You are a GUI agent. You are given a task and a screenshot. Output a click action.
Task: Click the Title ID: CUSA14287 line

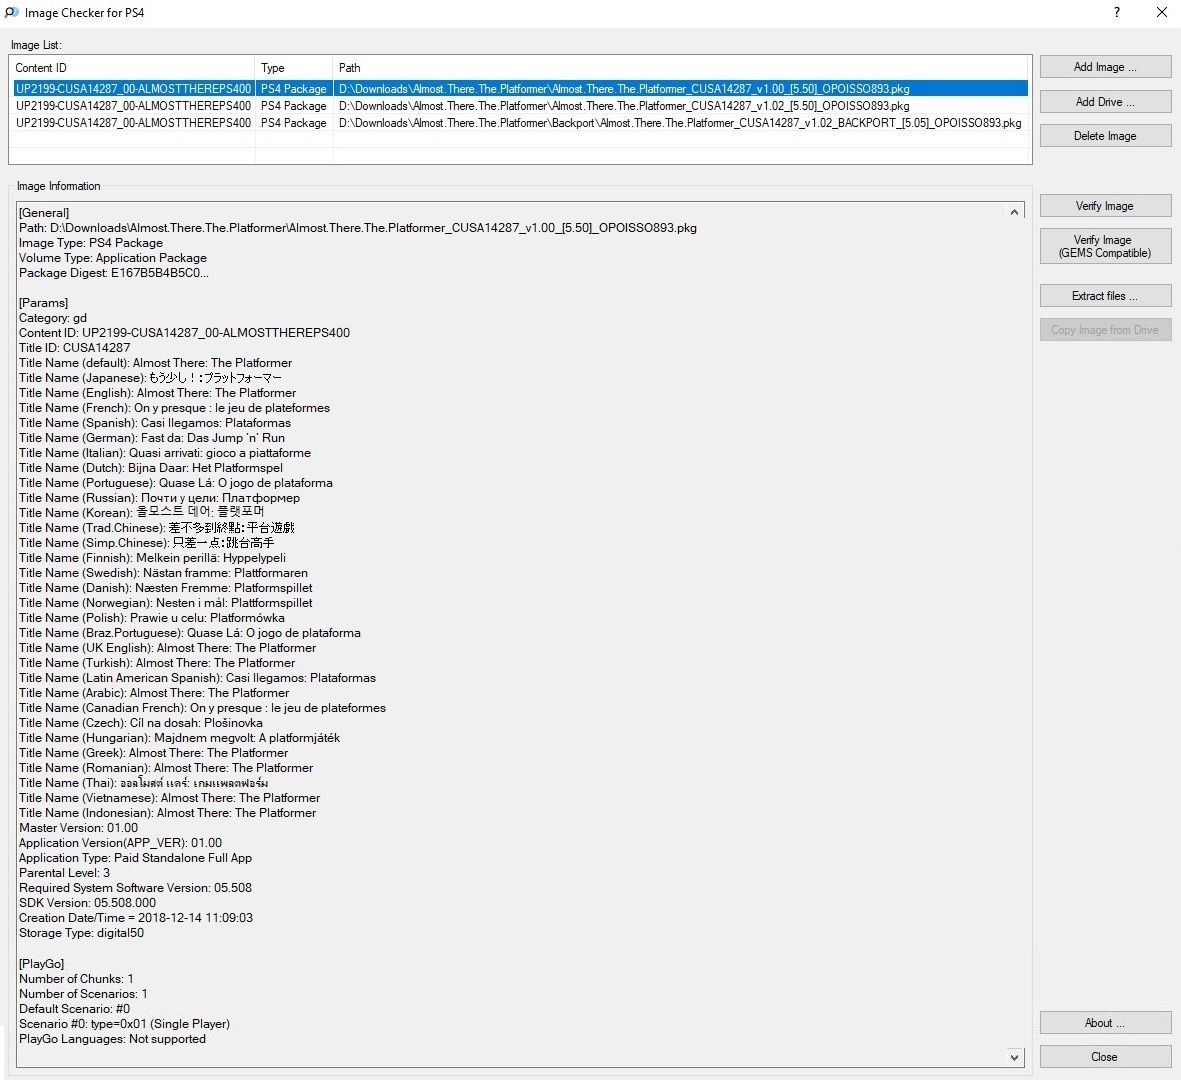click(x=75, y=348)
